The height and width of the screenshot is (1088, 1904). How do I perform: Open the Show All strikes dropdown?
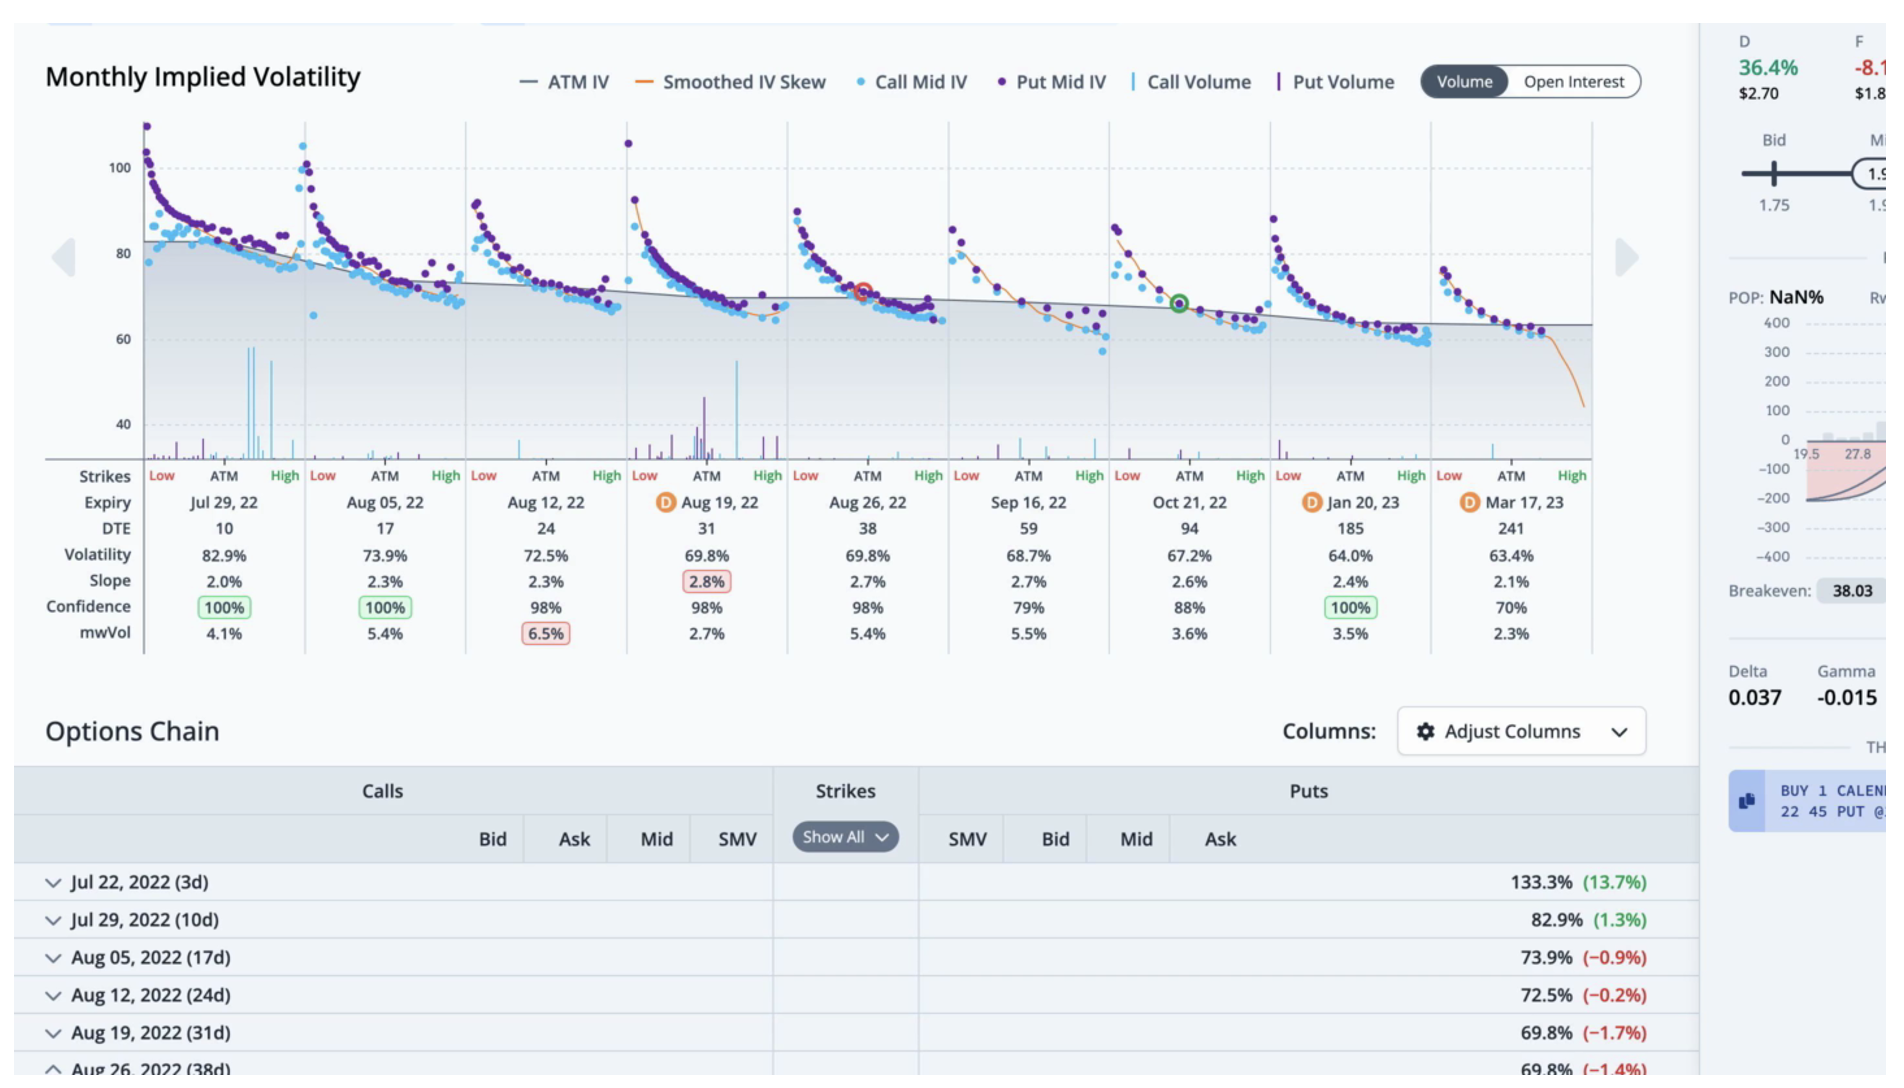pos(845,837)
